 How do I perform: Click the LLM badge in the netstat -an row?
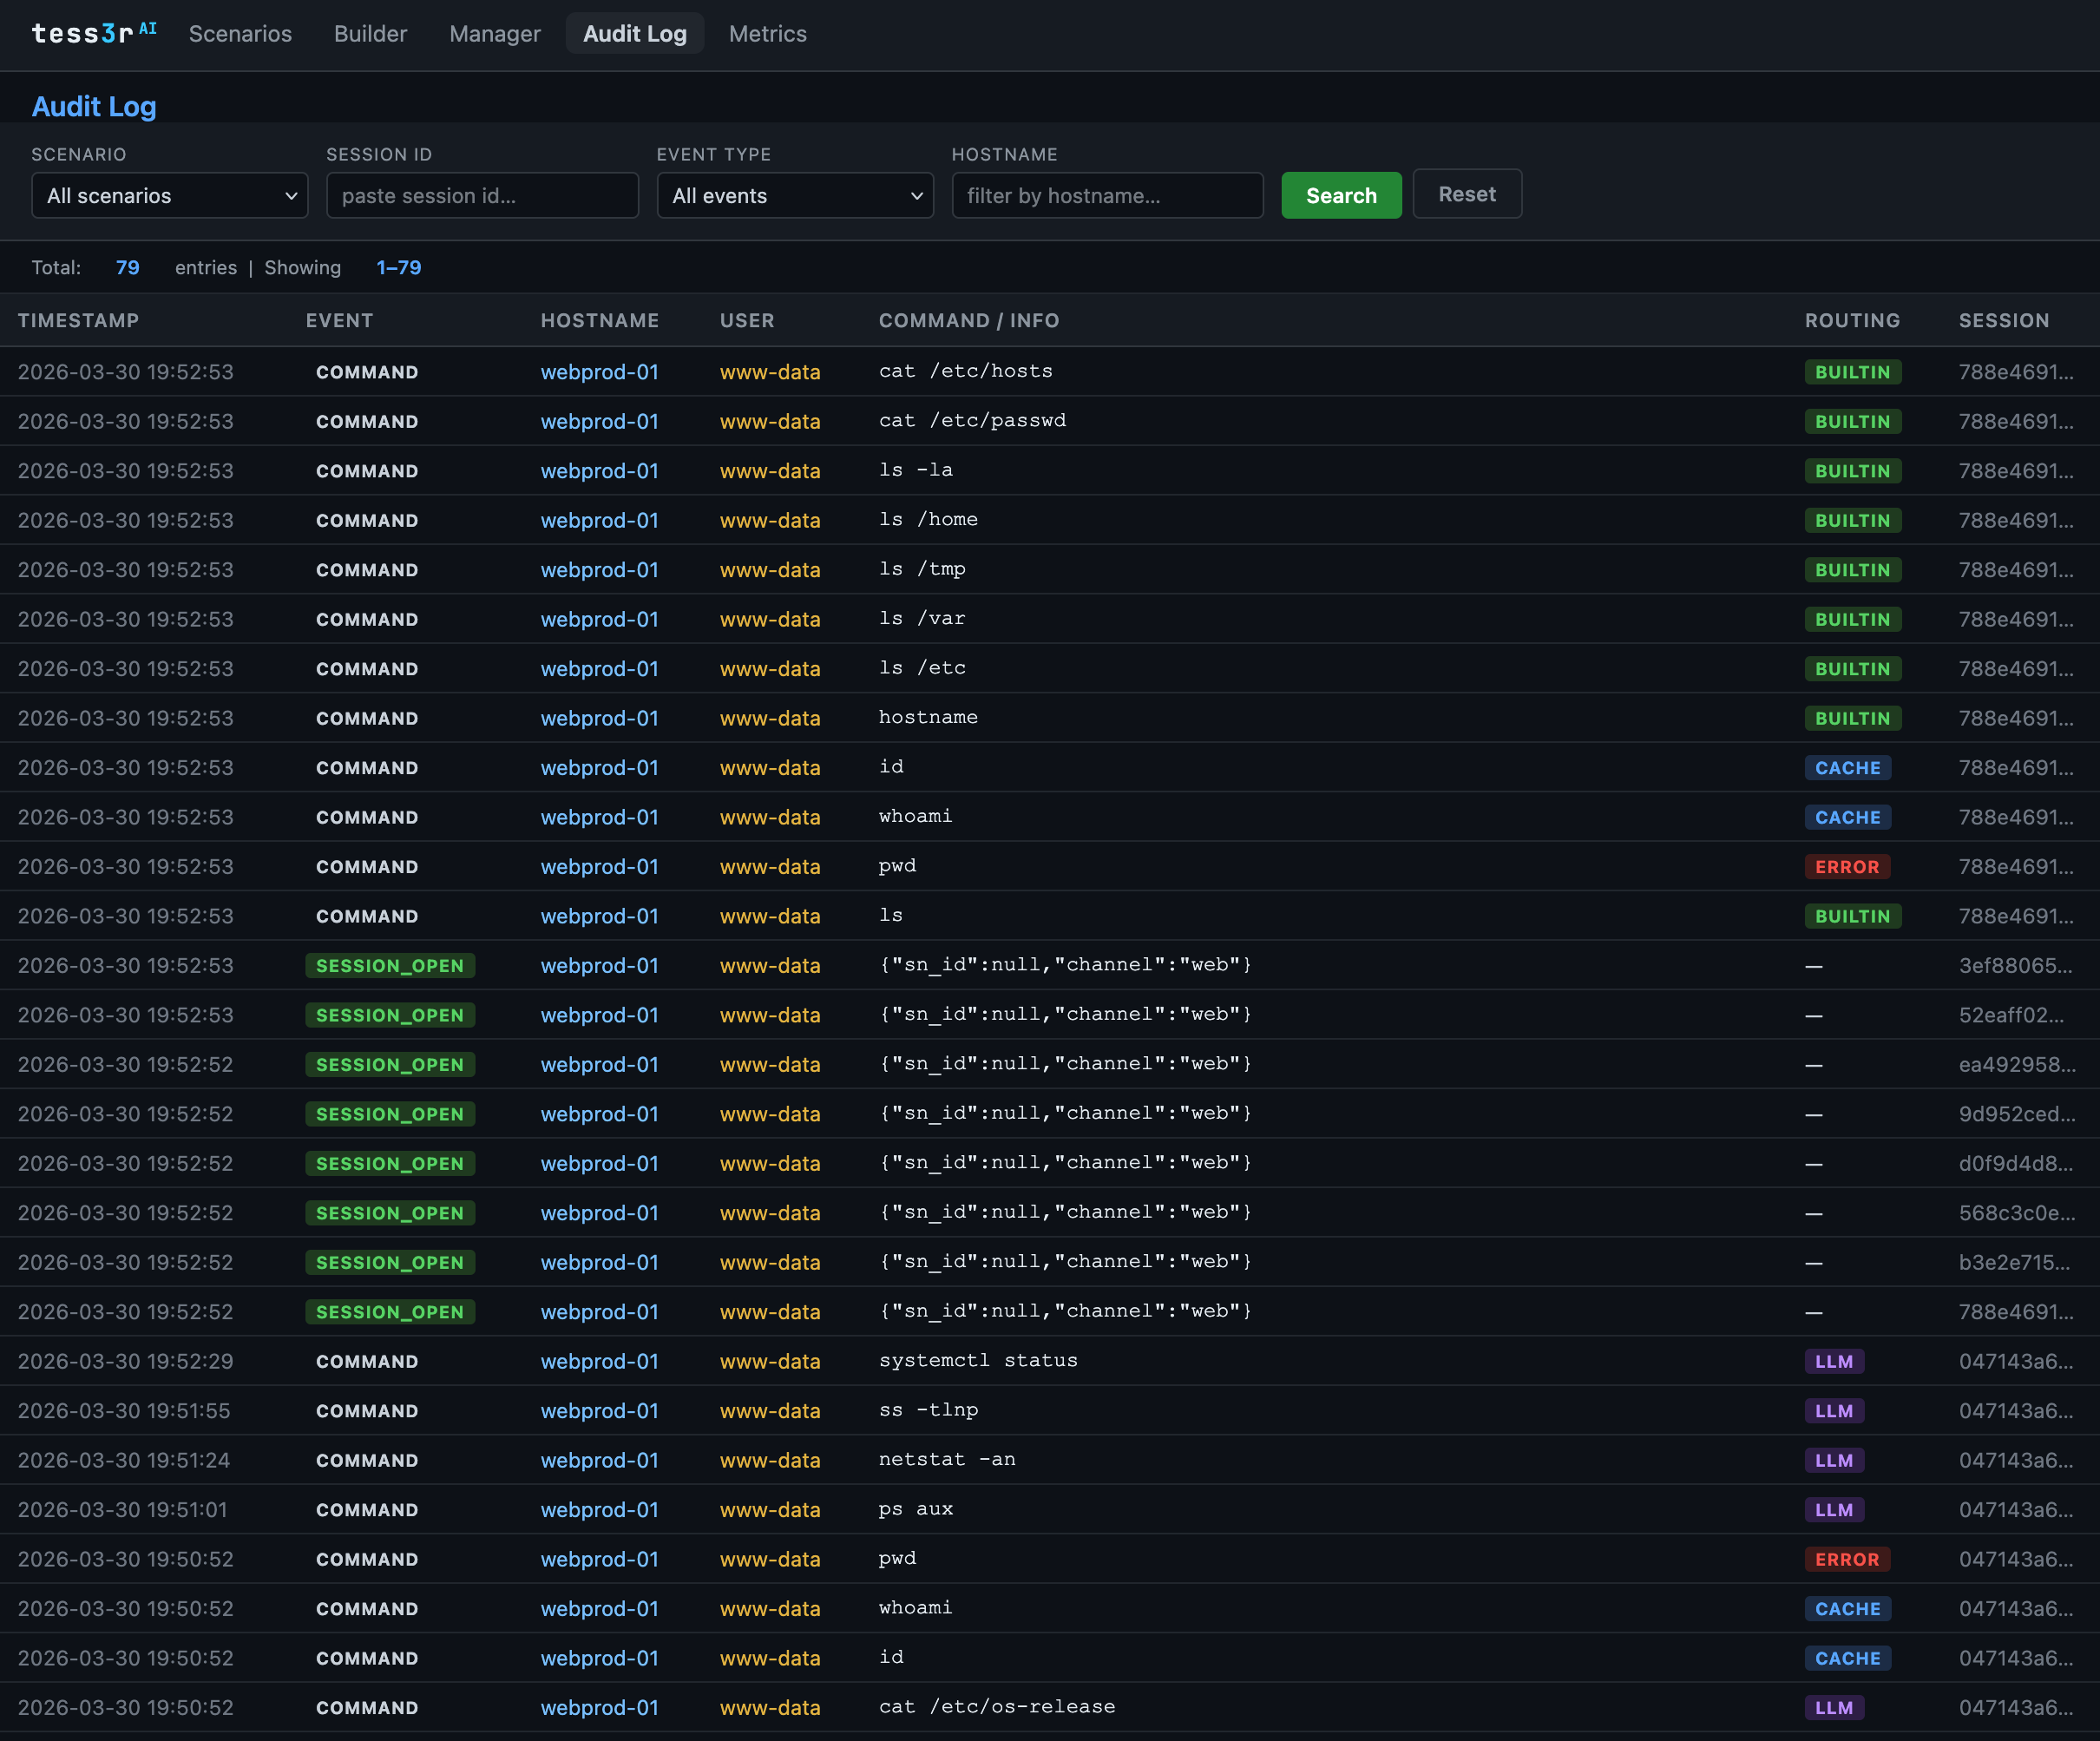point(1834,1460)
